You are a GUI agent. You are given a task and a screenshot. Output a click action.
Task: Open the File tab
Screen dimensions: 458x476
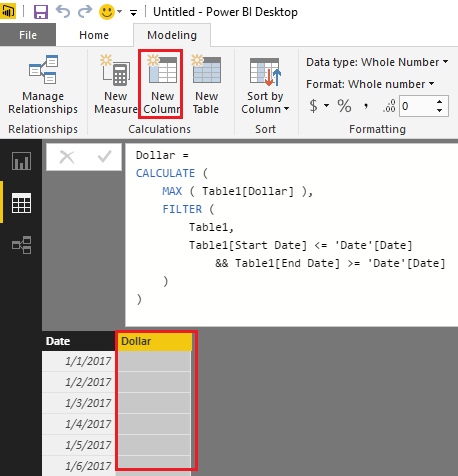(28, 35)
